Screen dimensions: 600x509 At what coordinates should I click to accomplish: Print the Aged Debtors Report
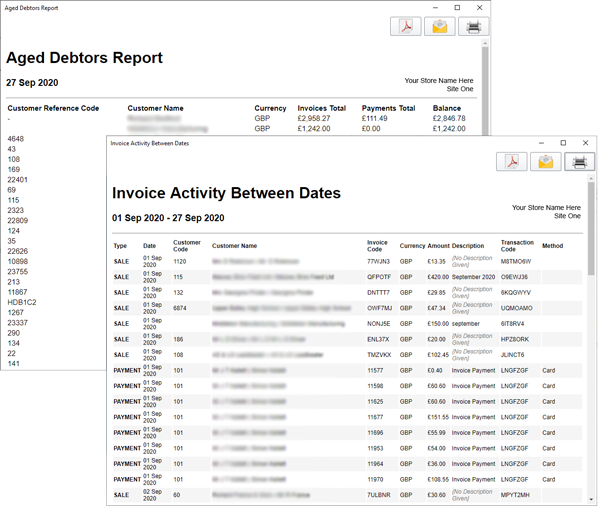click(x=472, y=27)
